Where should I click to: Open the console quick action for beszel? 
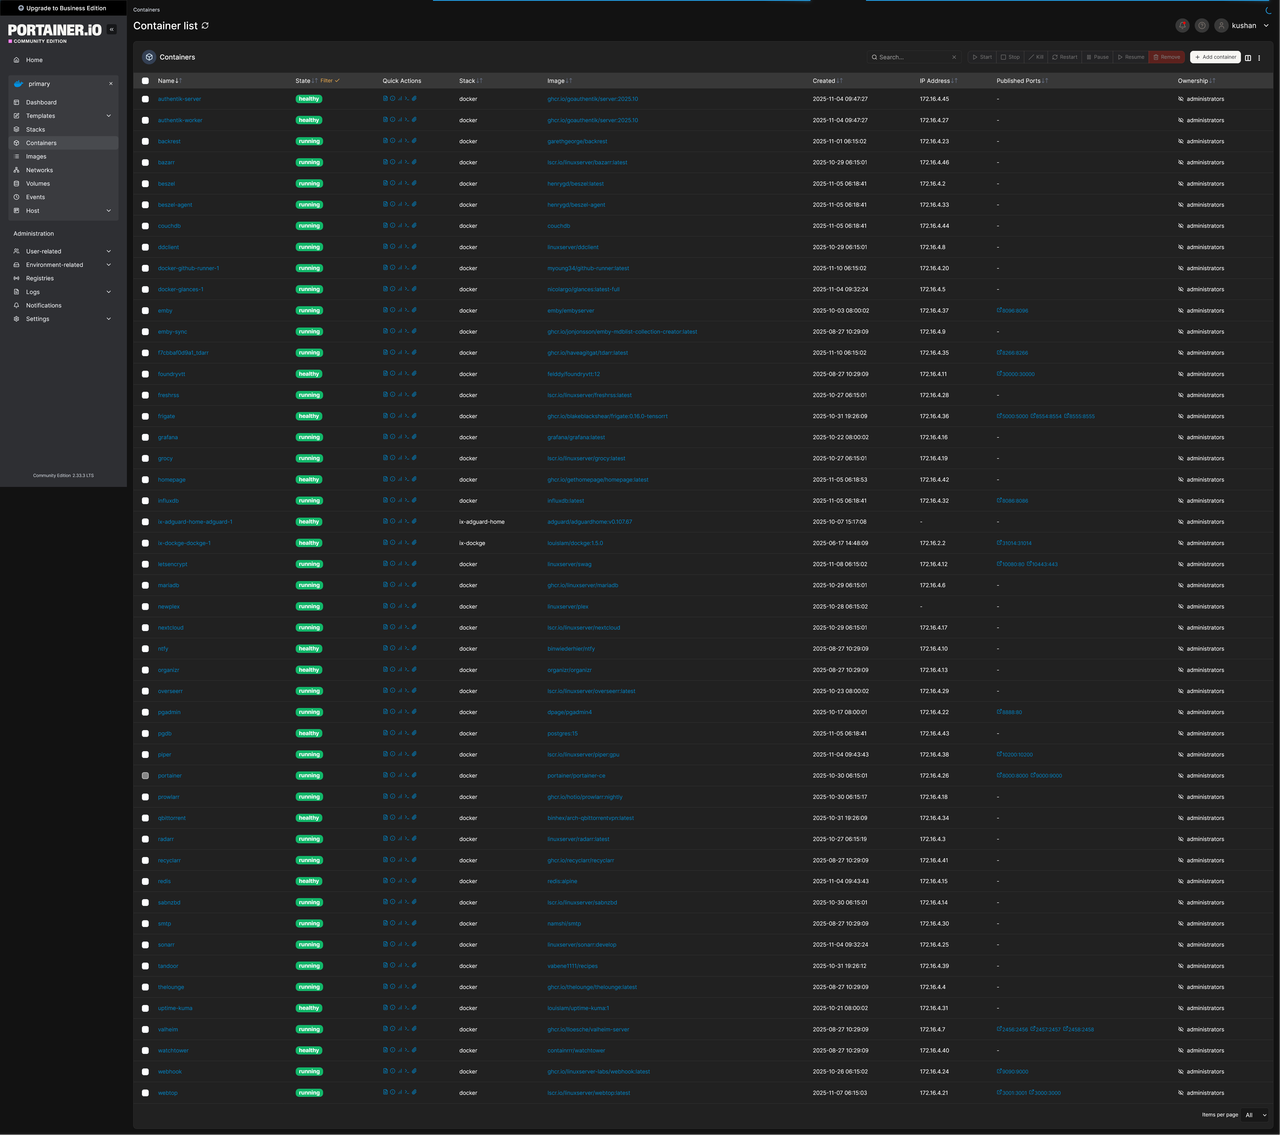tap(407, 183)
